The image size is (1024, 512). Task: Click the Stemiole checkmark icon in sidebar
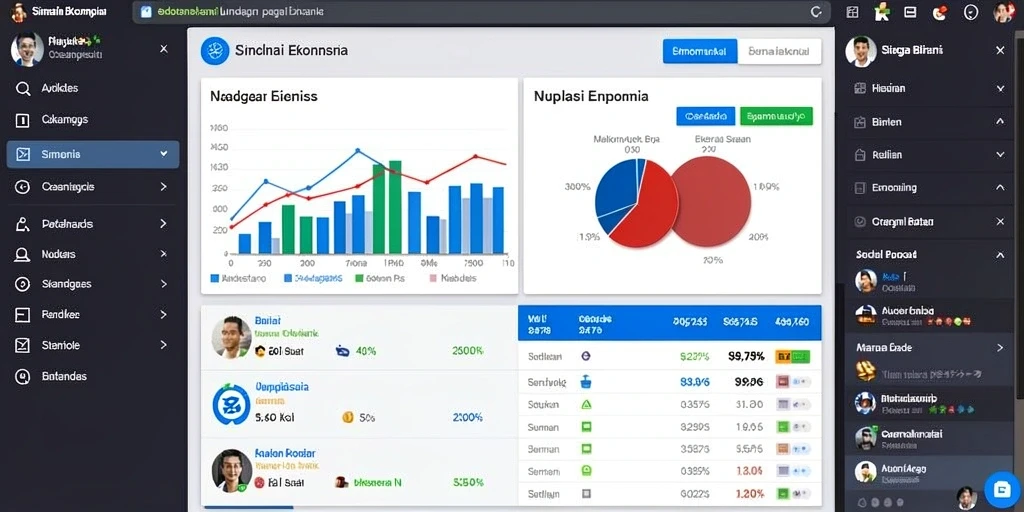23,345
